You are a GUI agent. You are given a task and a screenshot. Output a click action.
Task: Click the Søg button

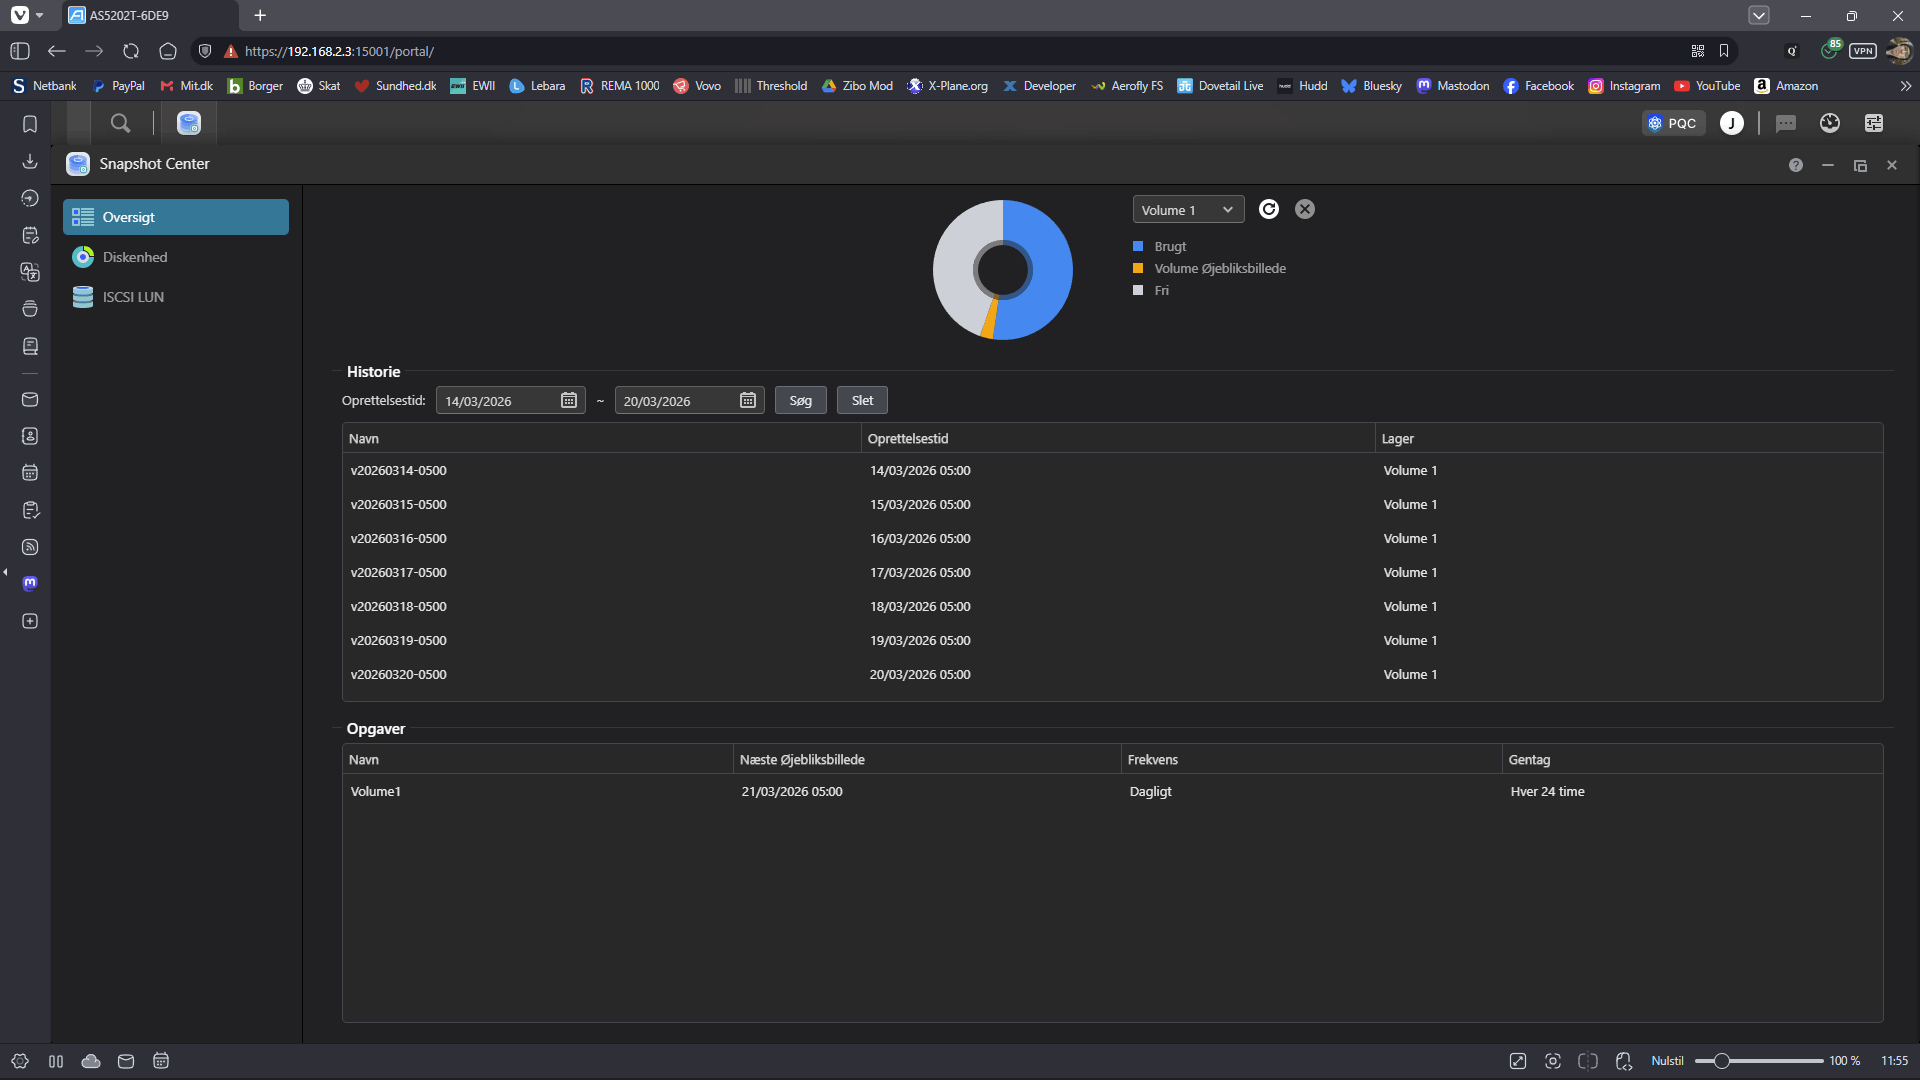tap(800, 401)
